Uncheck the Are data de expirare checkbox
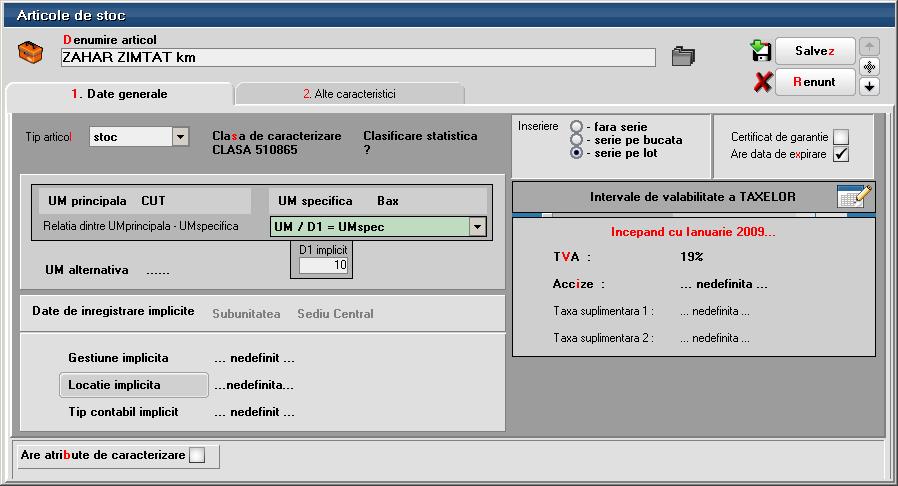898x486 pixels. coord(841,154)
